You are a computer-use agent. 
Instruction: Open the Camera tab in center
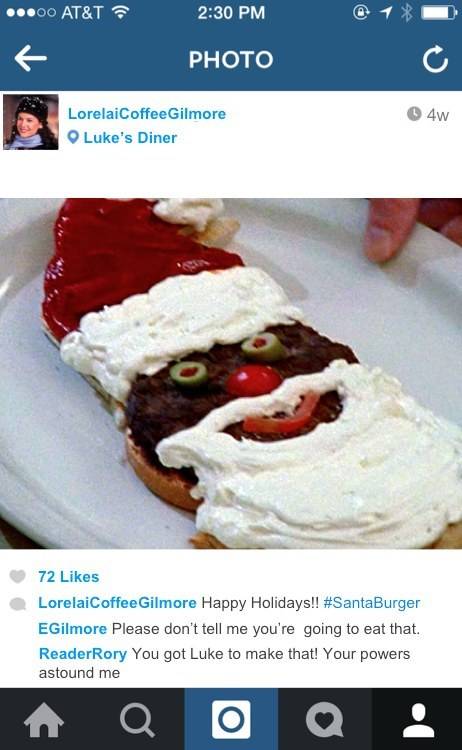tap(231, 719)
